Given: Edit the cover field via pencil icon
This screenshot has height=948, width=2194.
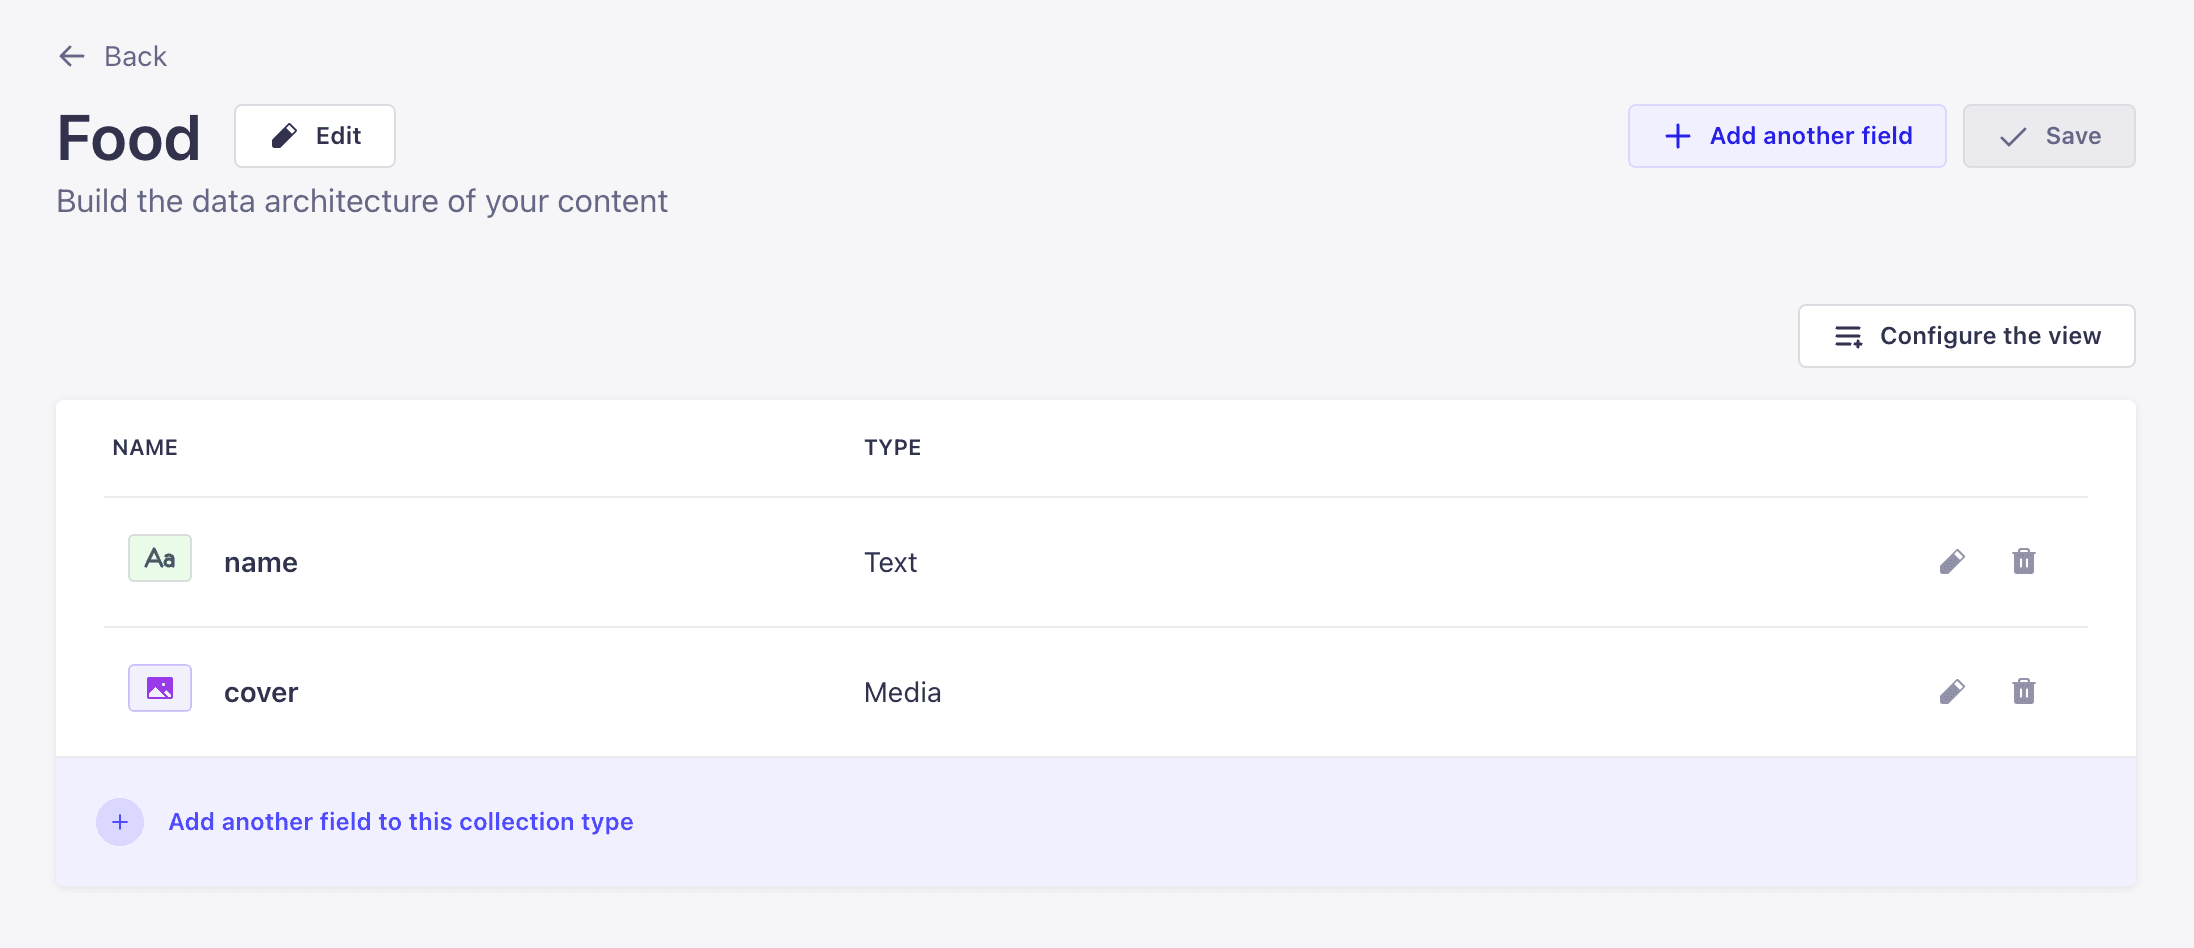Looking at the screenshot, I should [1952, 692].
